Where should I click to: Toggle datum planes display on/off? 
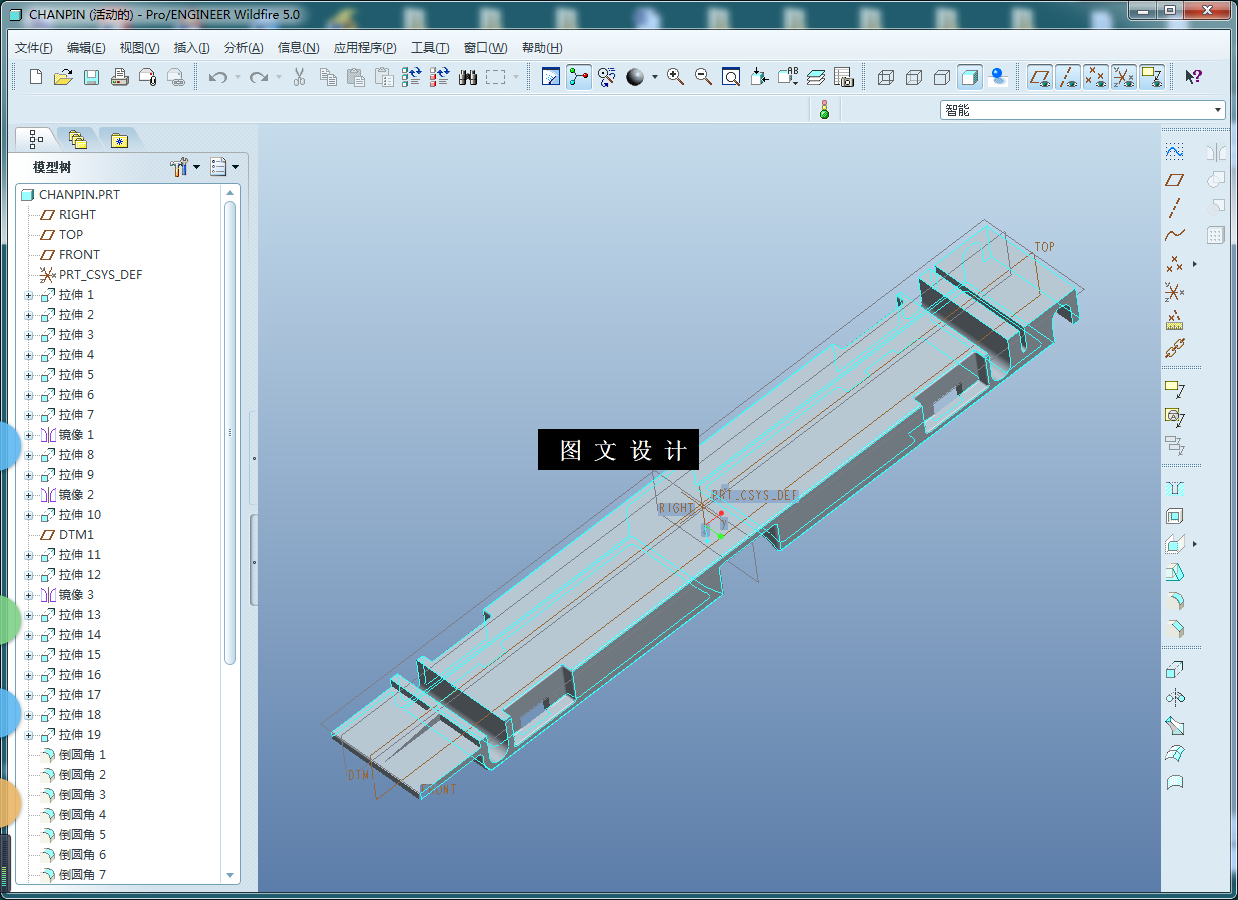(x=1040, y=77)
